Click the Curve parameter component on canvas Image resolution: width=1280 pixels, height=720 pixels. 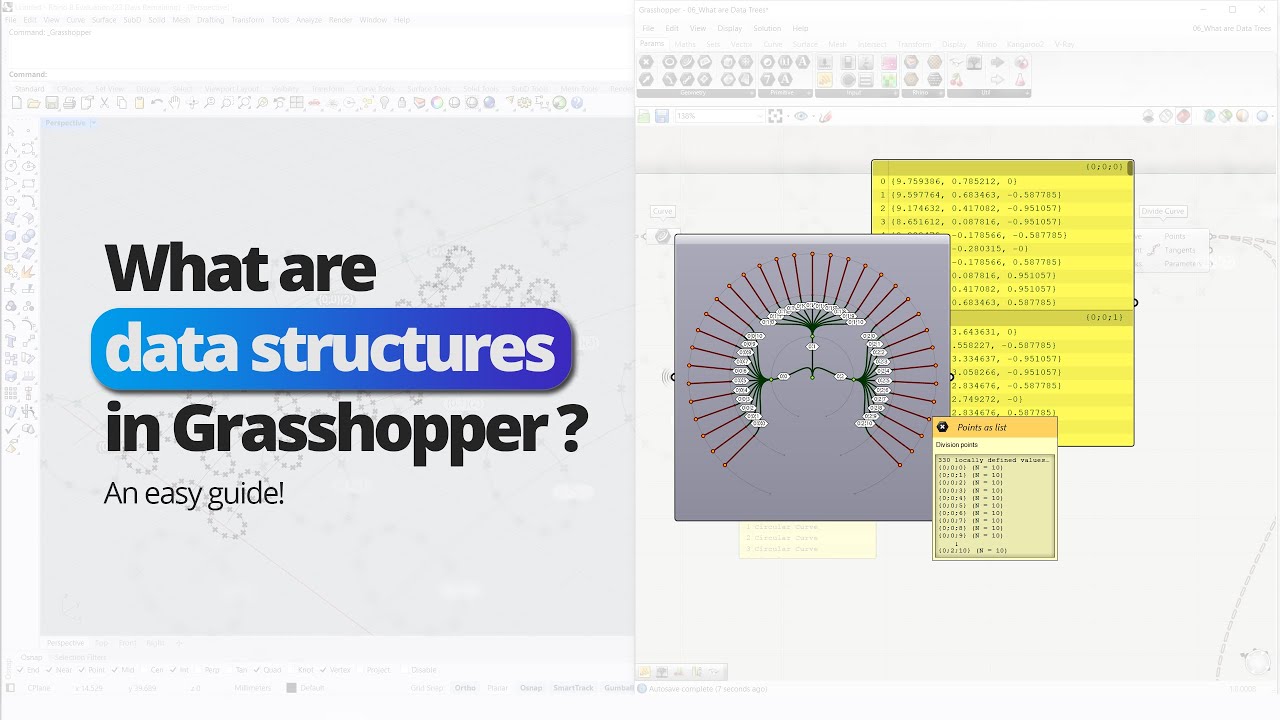662,236
